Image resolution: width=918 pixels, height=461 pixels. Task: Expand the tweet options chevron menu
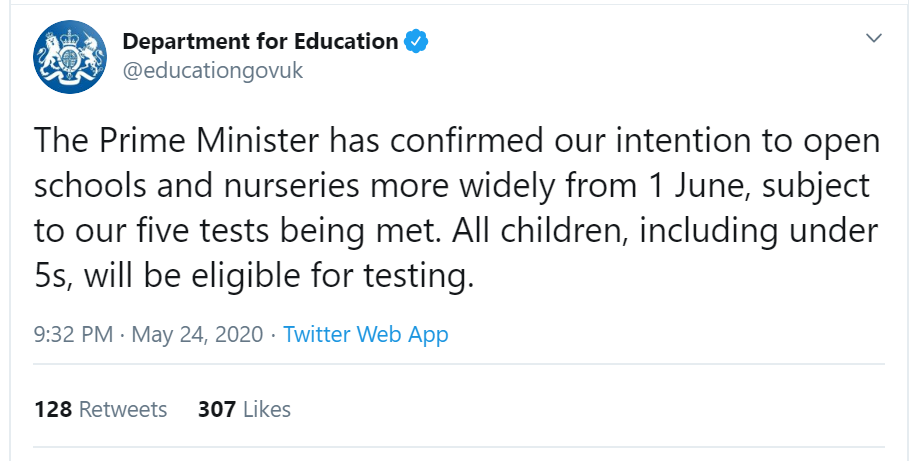pyautogui.click(x=874, y=39)
